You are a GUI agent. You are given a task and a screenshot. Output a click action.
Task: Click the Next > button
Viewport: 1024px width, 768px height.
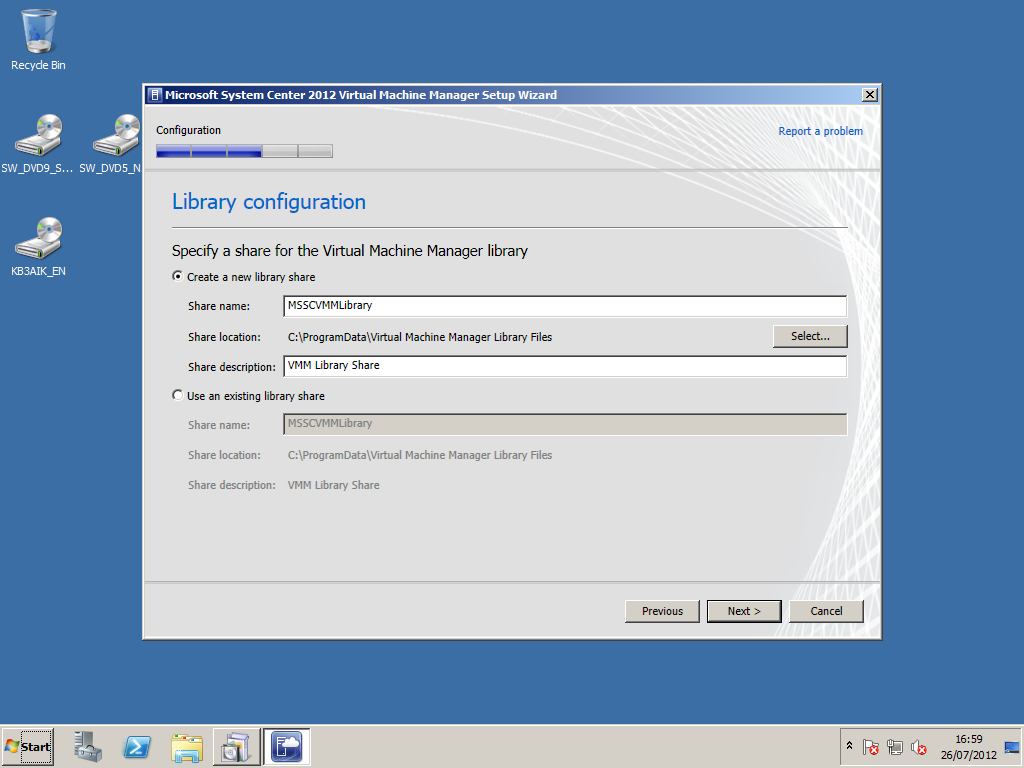[x=744, y=611]
